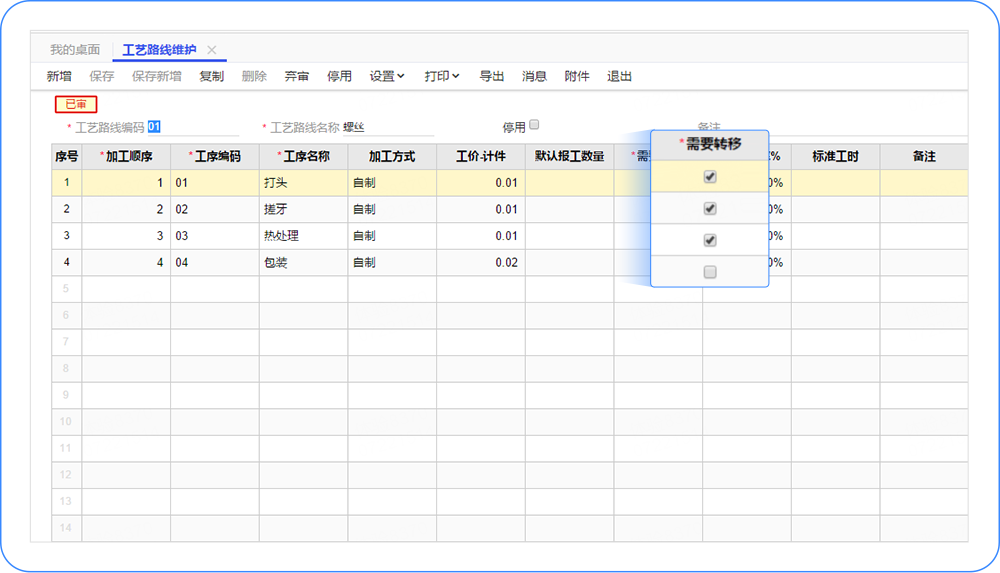Click the 自制 cell in the 包装 row
The height and width of the screenshot is (573, 1000).
[392, 263]
